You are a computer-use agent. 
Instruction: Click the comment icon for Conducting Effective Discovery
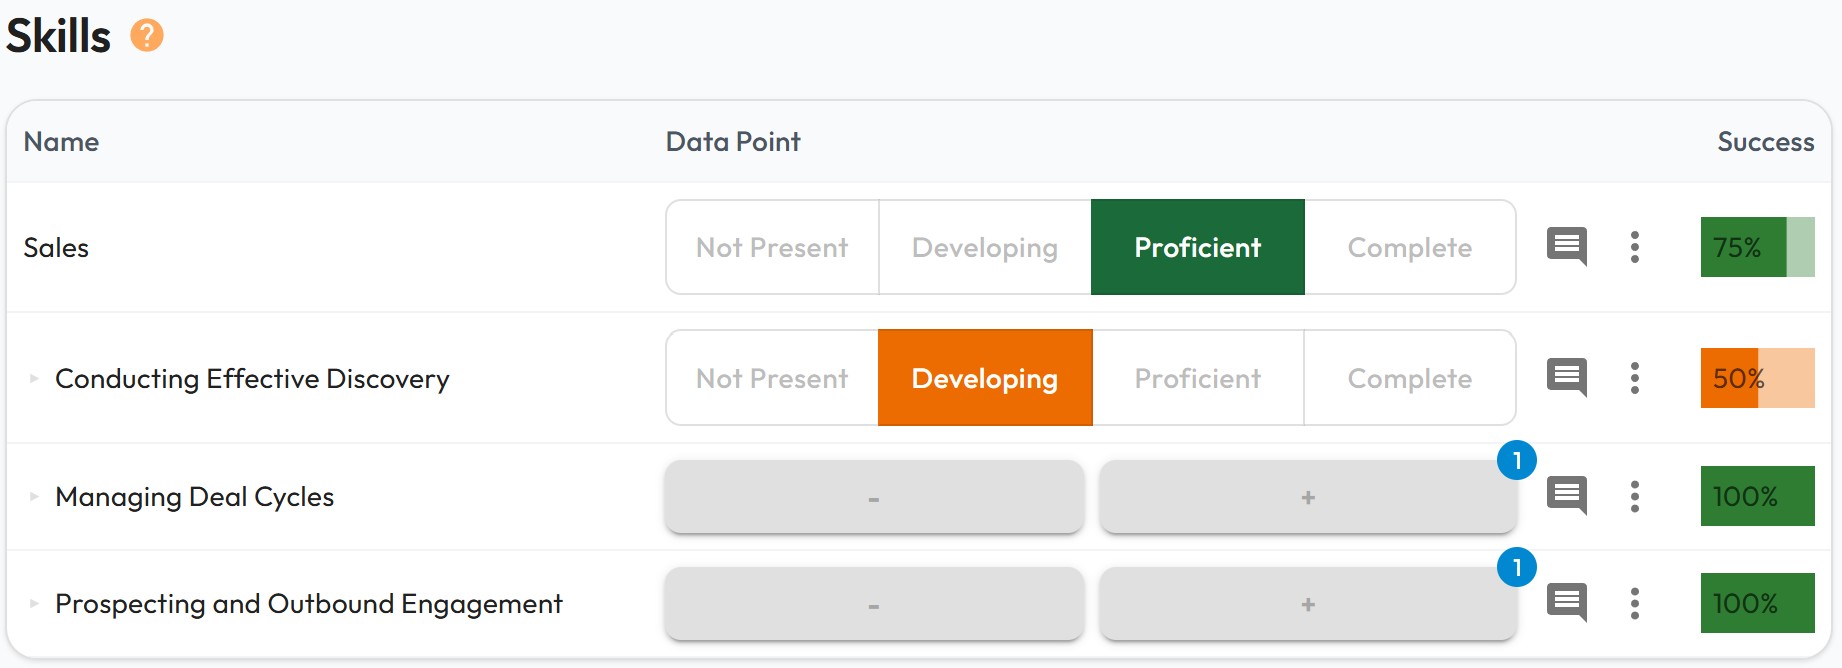point(1566,378)
